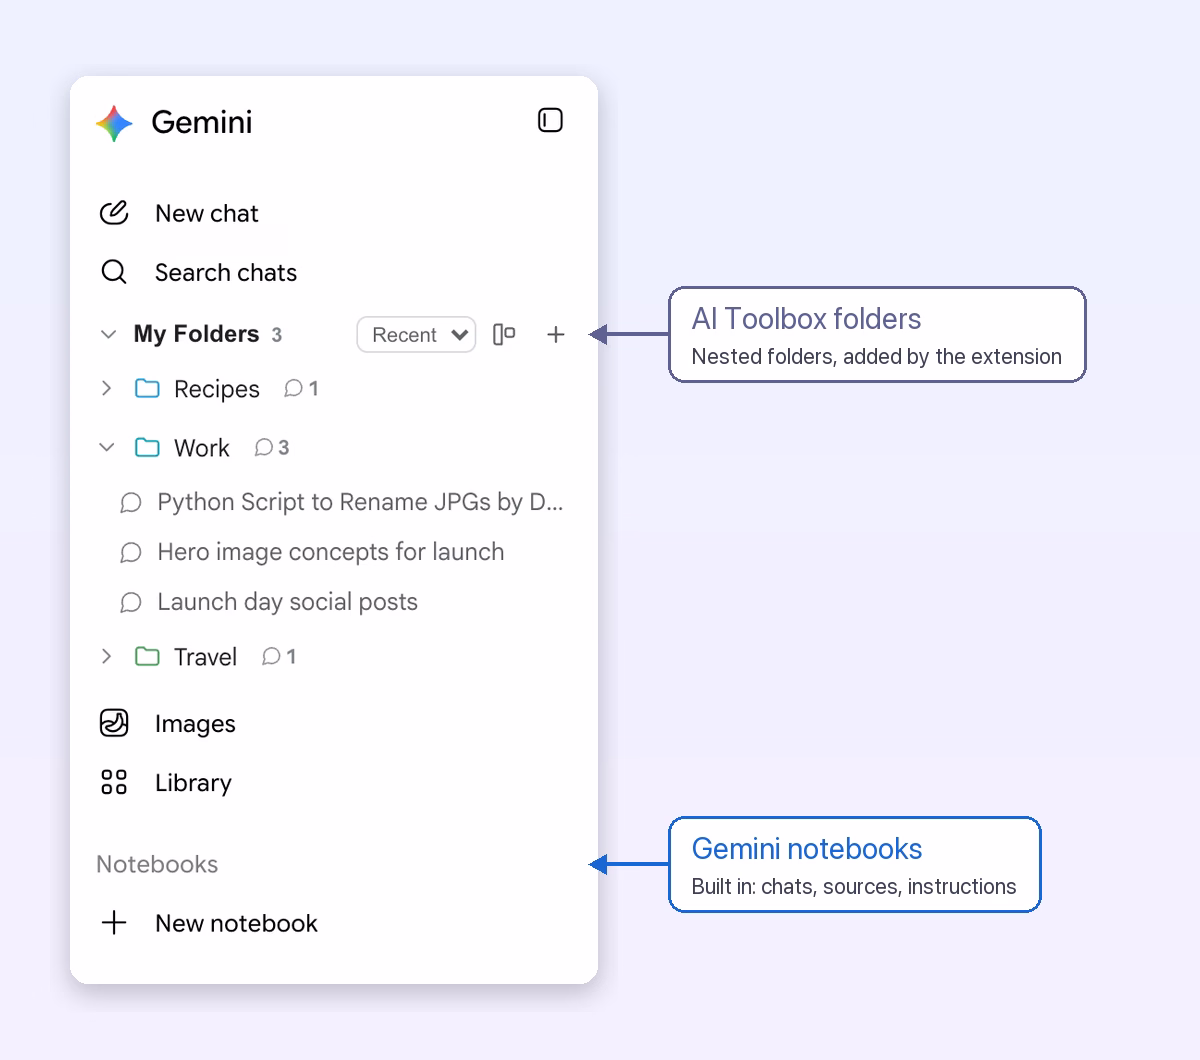Click the plus icon beside New notebook
The width and height of the screenshot is (1200, 1060).
pos(114,922)
